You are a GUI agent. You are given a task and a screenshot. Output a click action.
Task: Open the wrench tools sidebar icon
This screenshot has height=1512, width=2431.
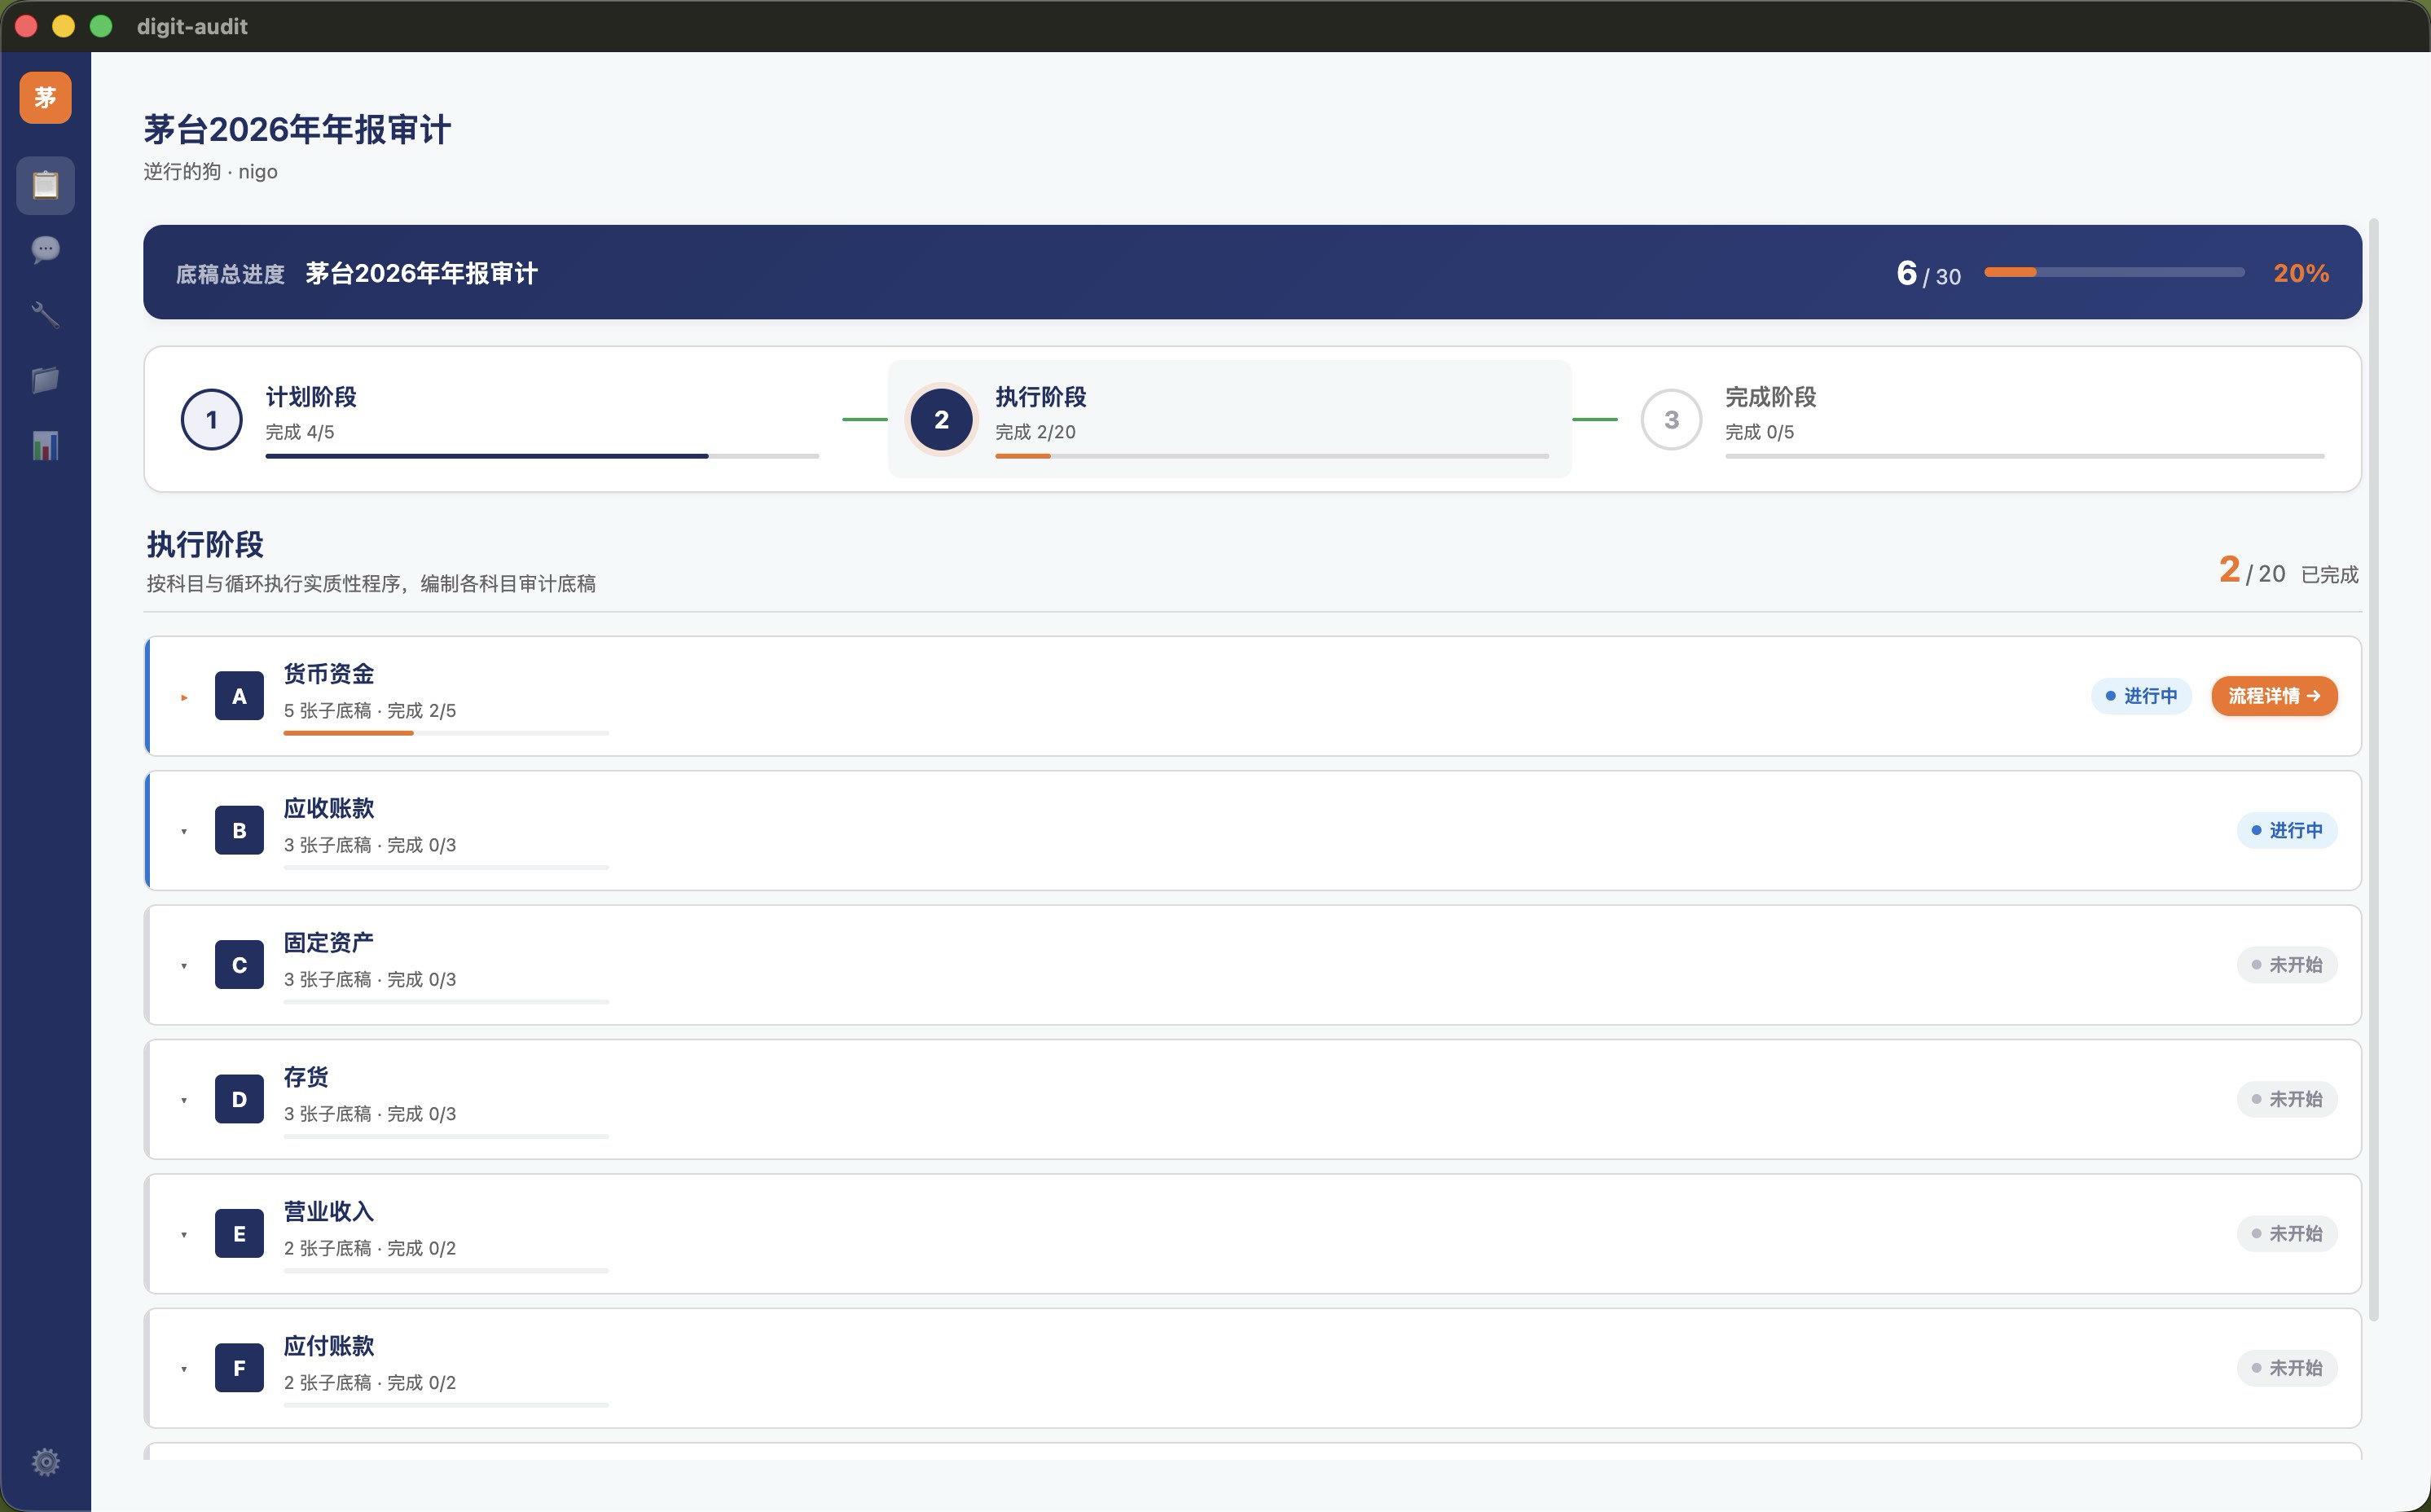(45, 315)
